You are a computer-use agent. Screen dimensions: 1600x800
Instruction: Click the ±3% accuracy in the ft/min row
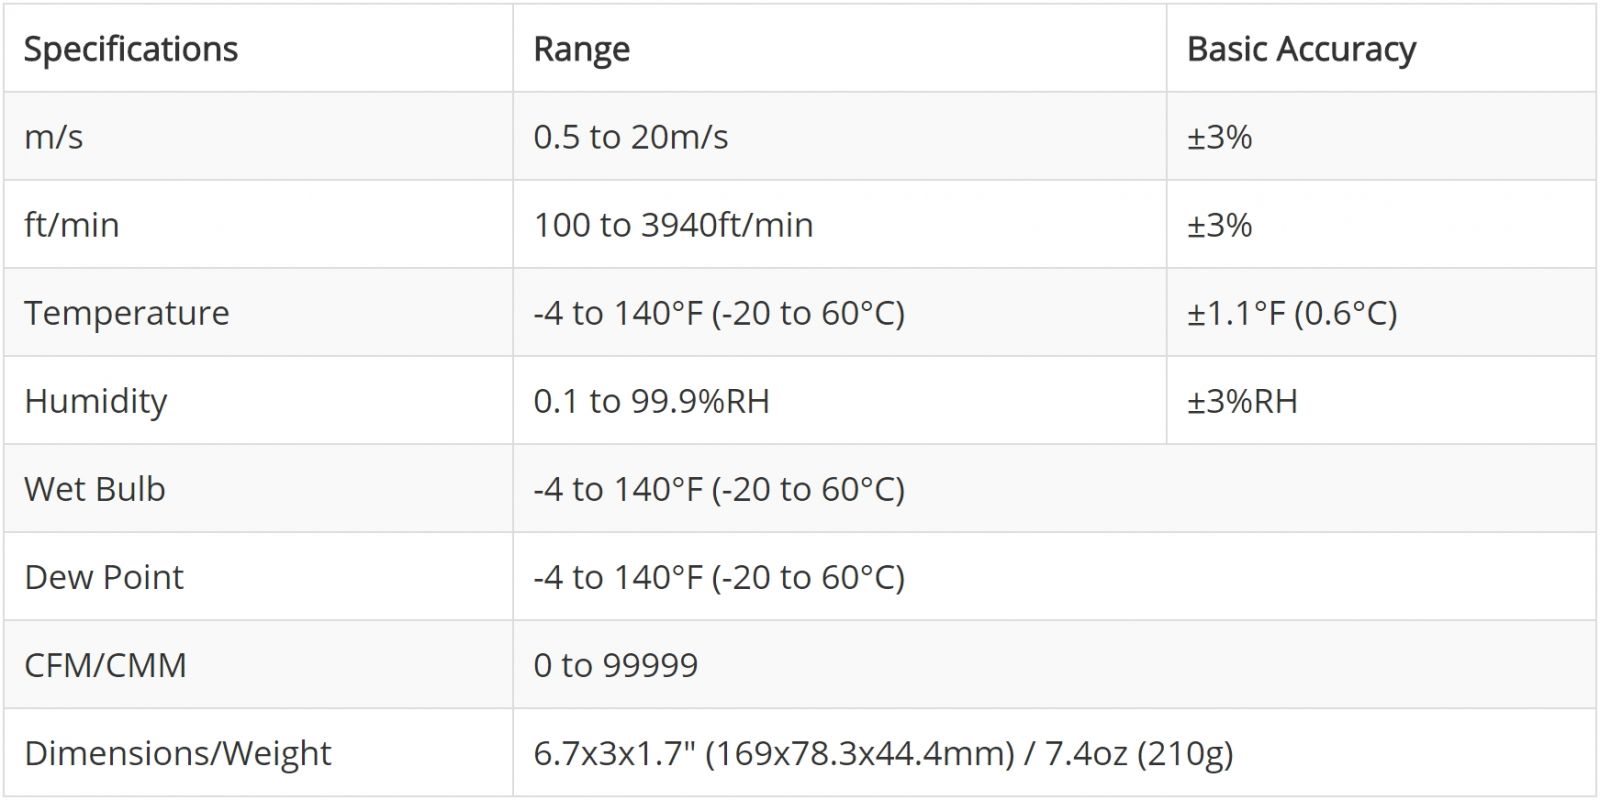point(1220,225)
